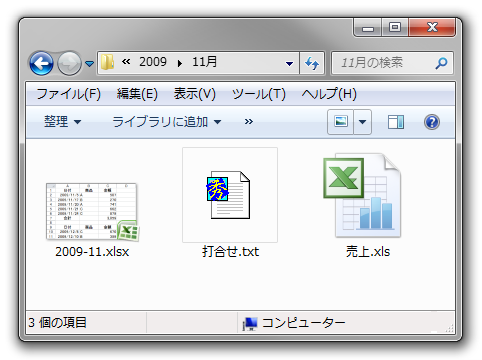Open the ツール(T) menu
This screenshot has height=360, width=482.
pos(259,94)
